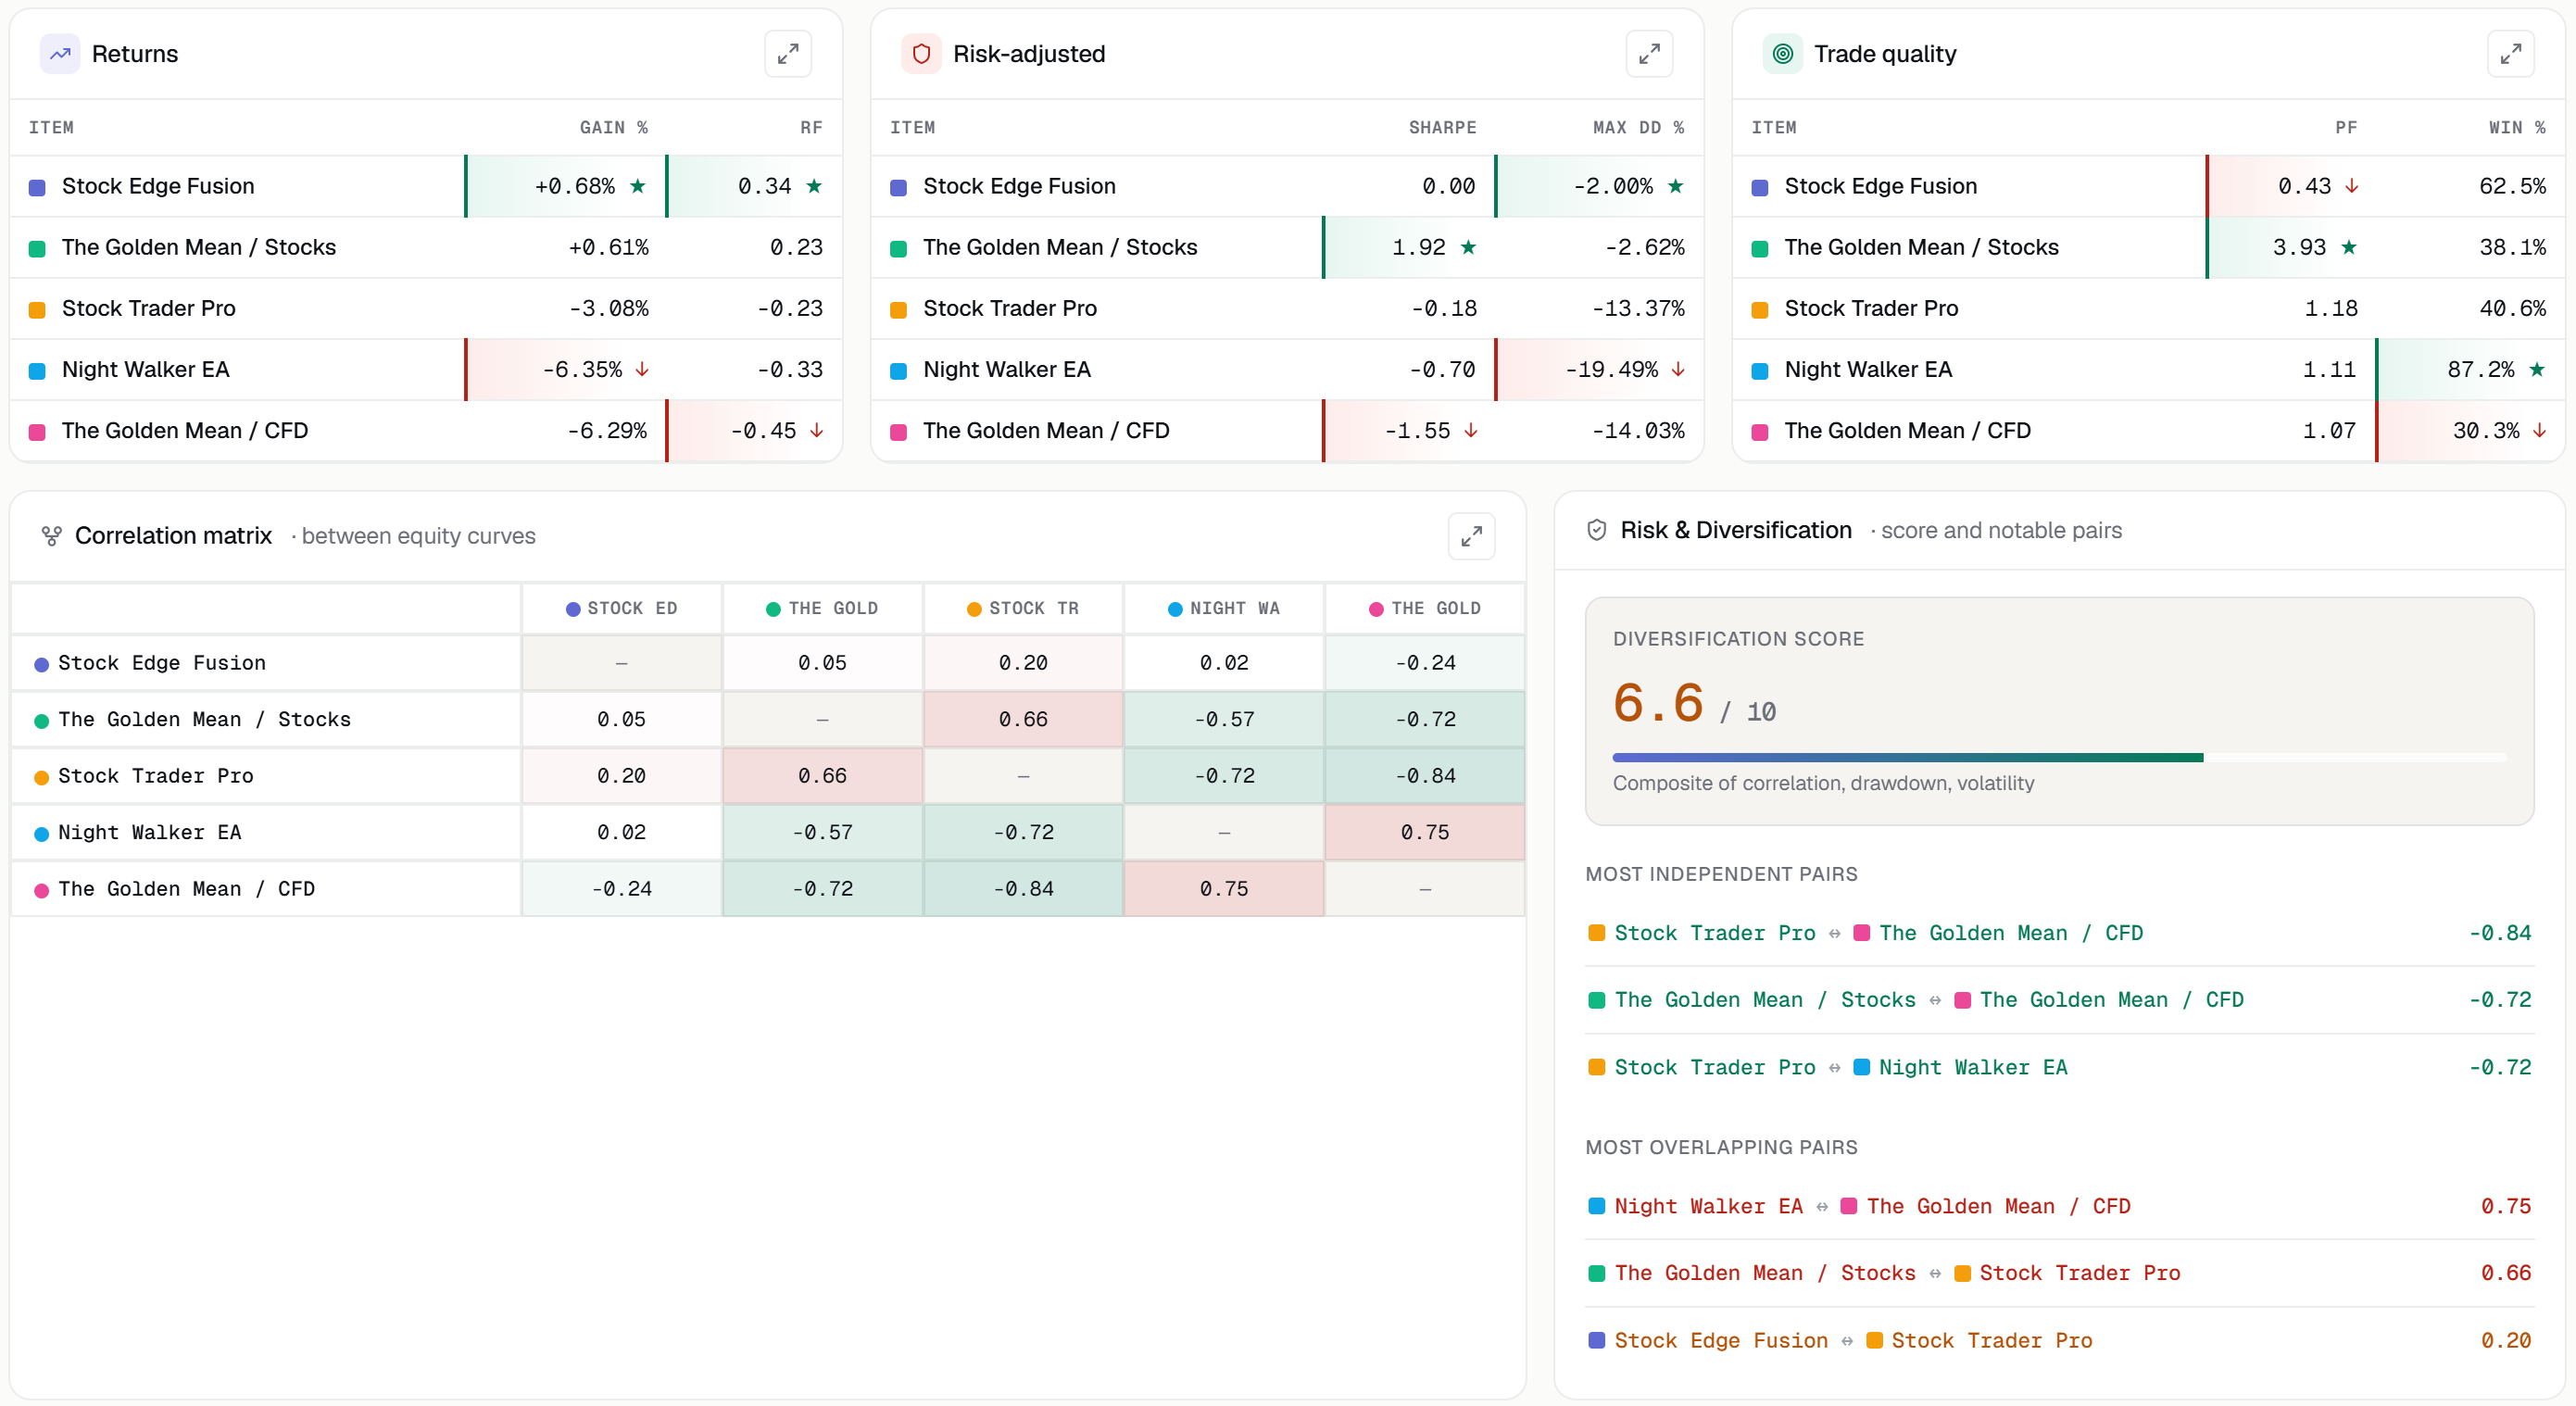Viewport: 2576px width, 1406px height.
Task: Open Golden Mean / Stocks ↔ Golden Mean / CFD pair
Action: click(2059, 1000)
